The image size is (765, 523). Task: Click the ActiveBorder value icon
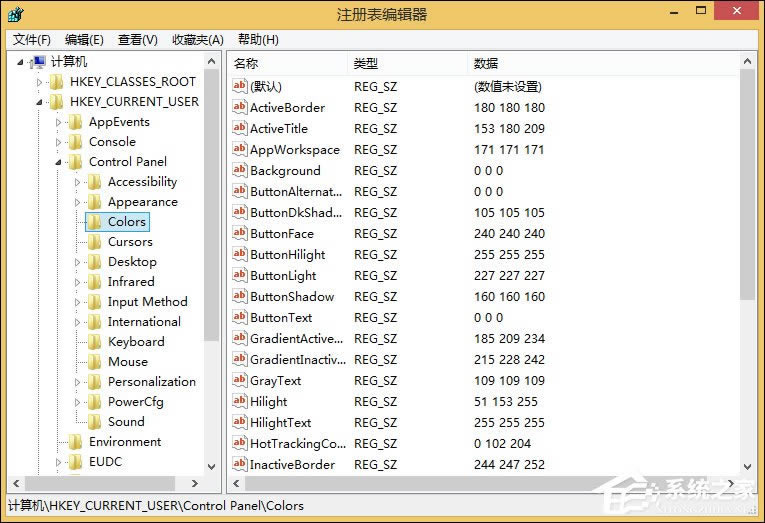(x=240, y=107)
